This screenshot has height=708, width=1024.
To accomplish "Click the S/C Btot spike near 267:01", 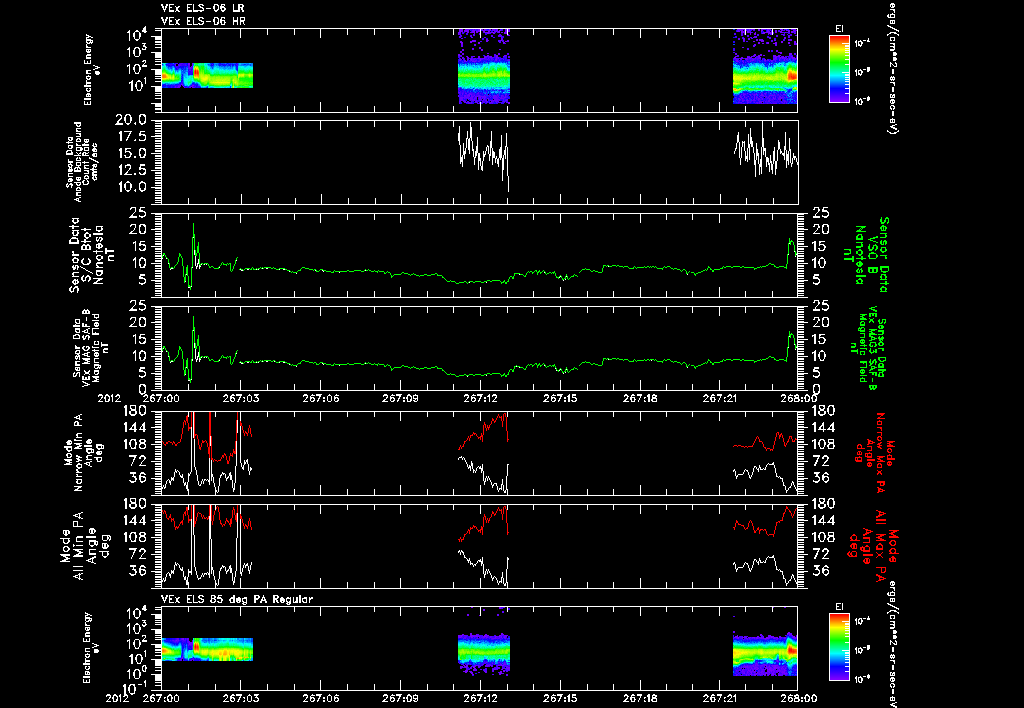I will pos(193,245).
